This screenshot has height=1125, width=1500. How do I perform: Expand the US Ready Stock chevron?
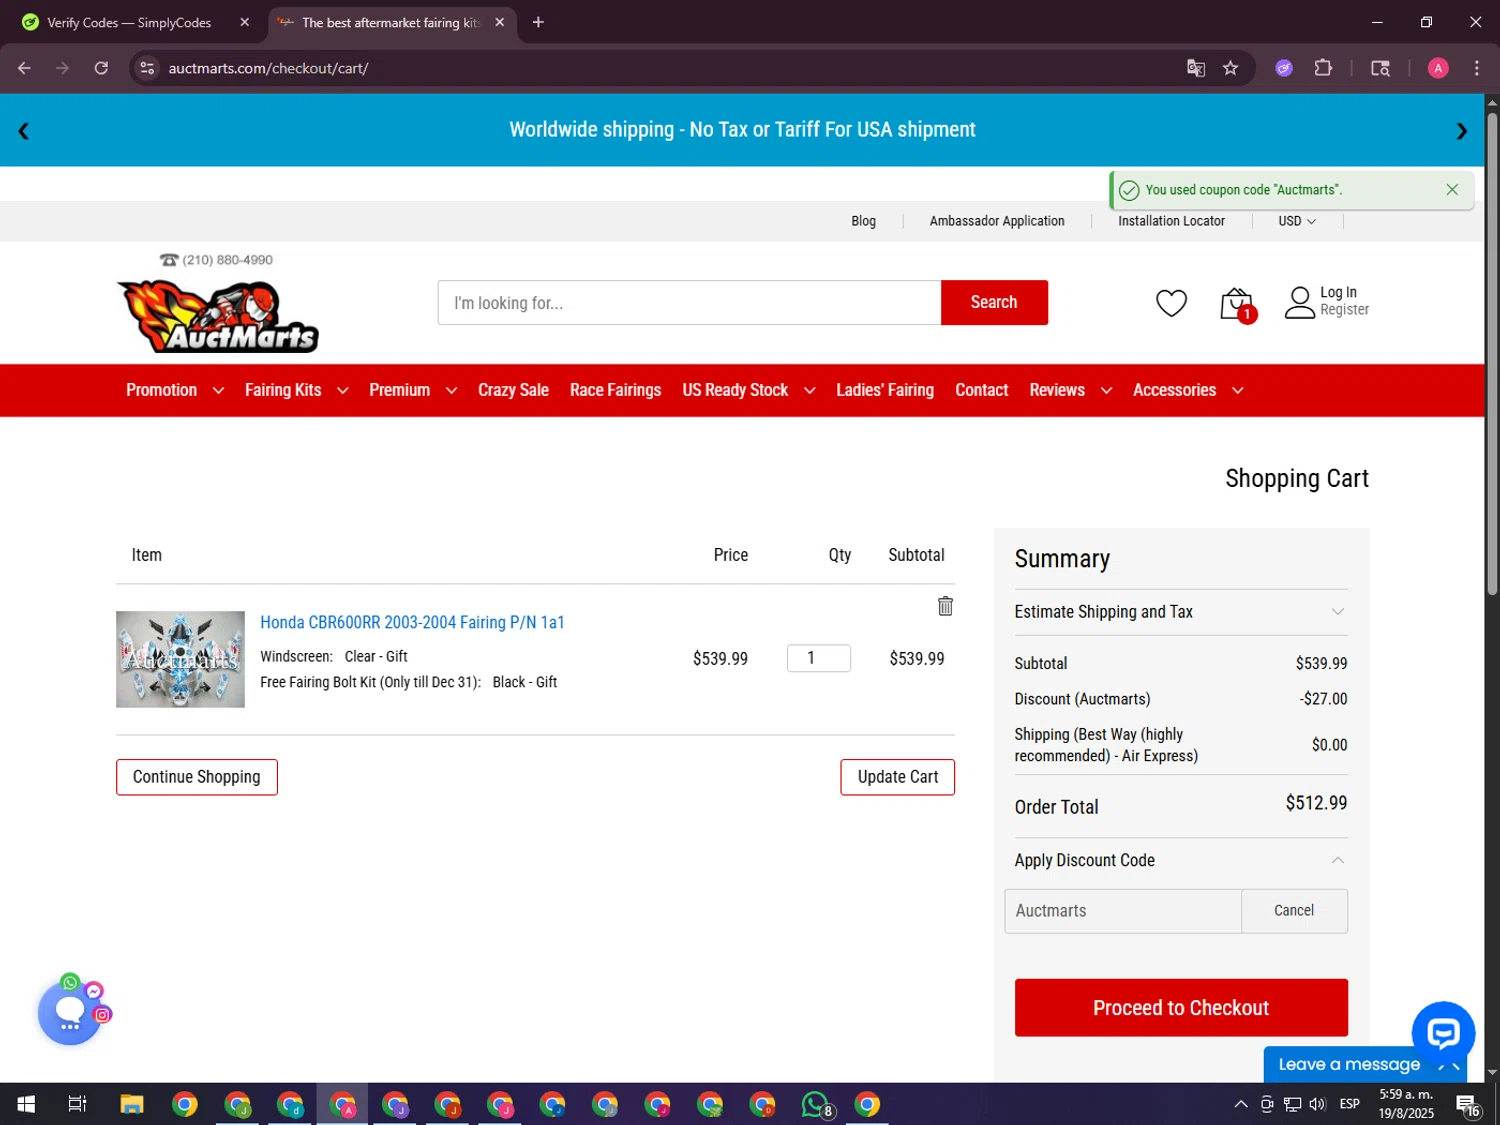809,391
